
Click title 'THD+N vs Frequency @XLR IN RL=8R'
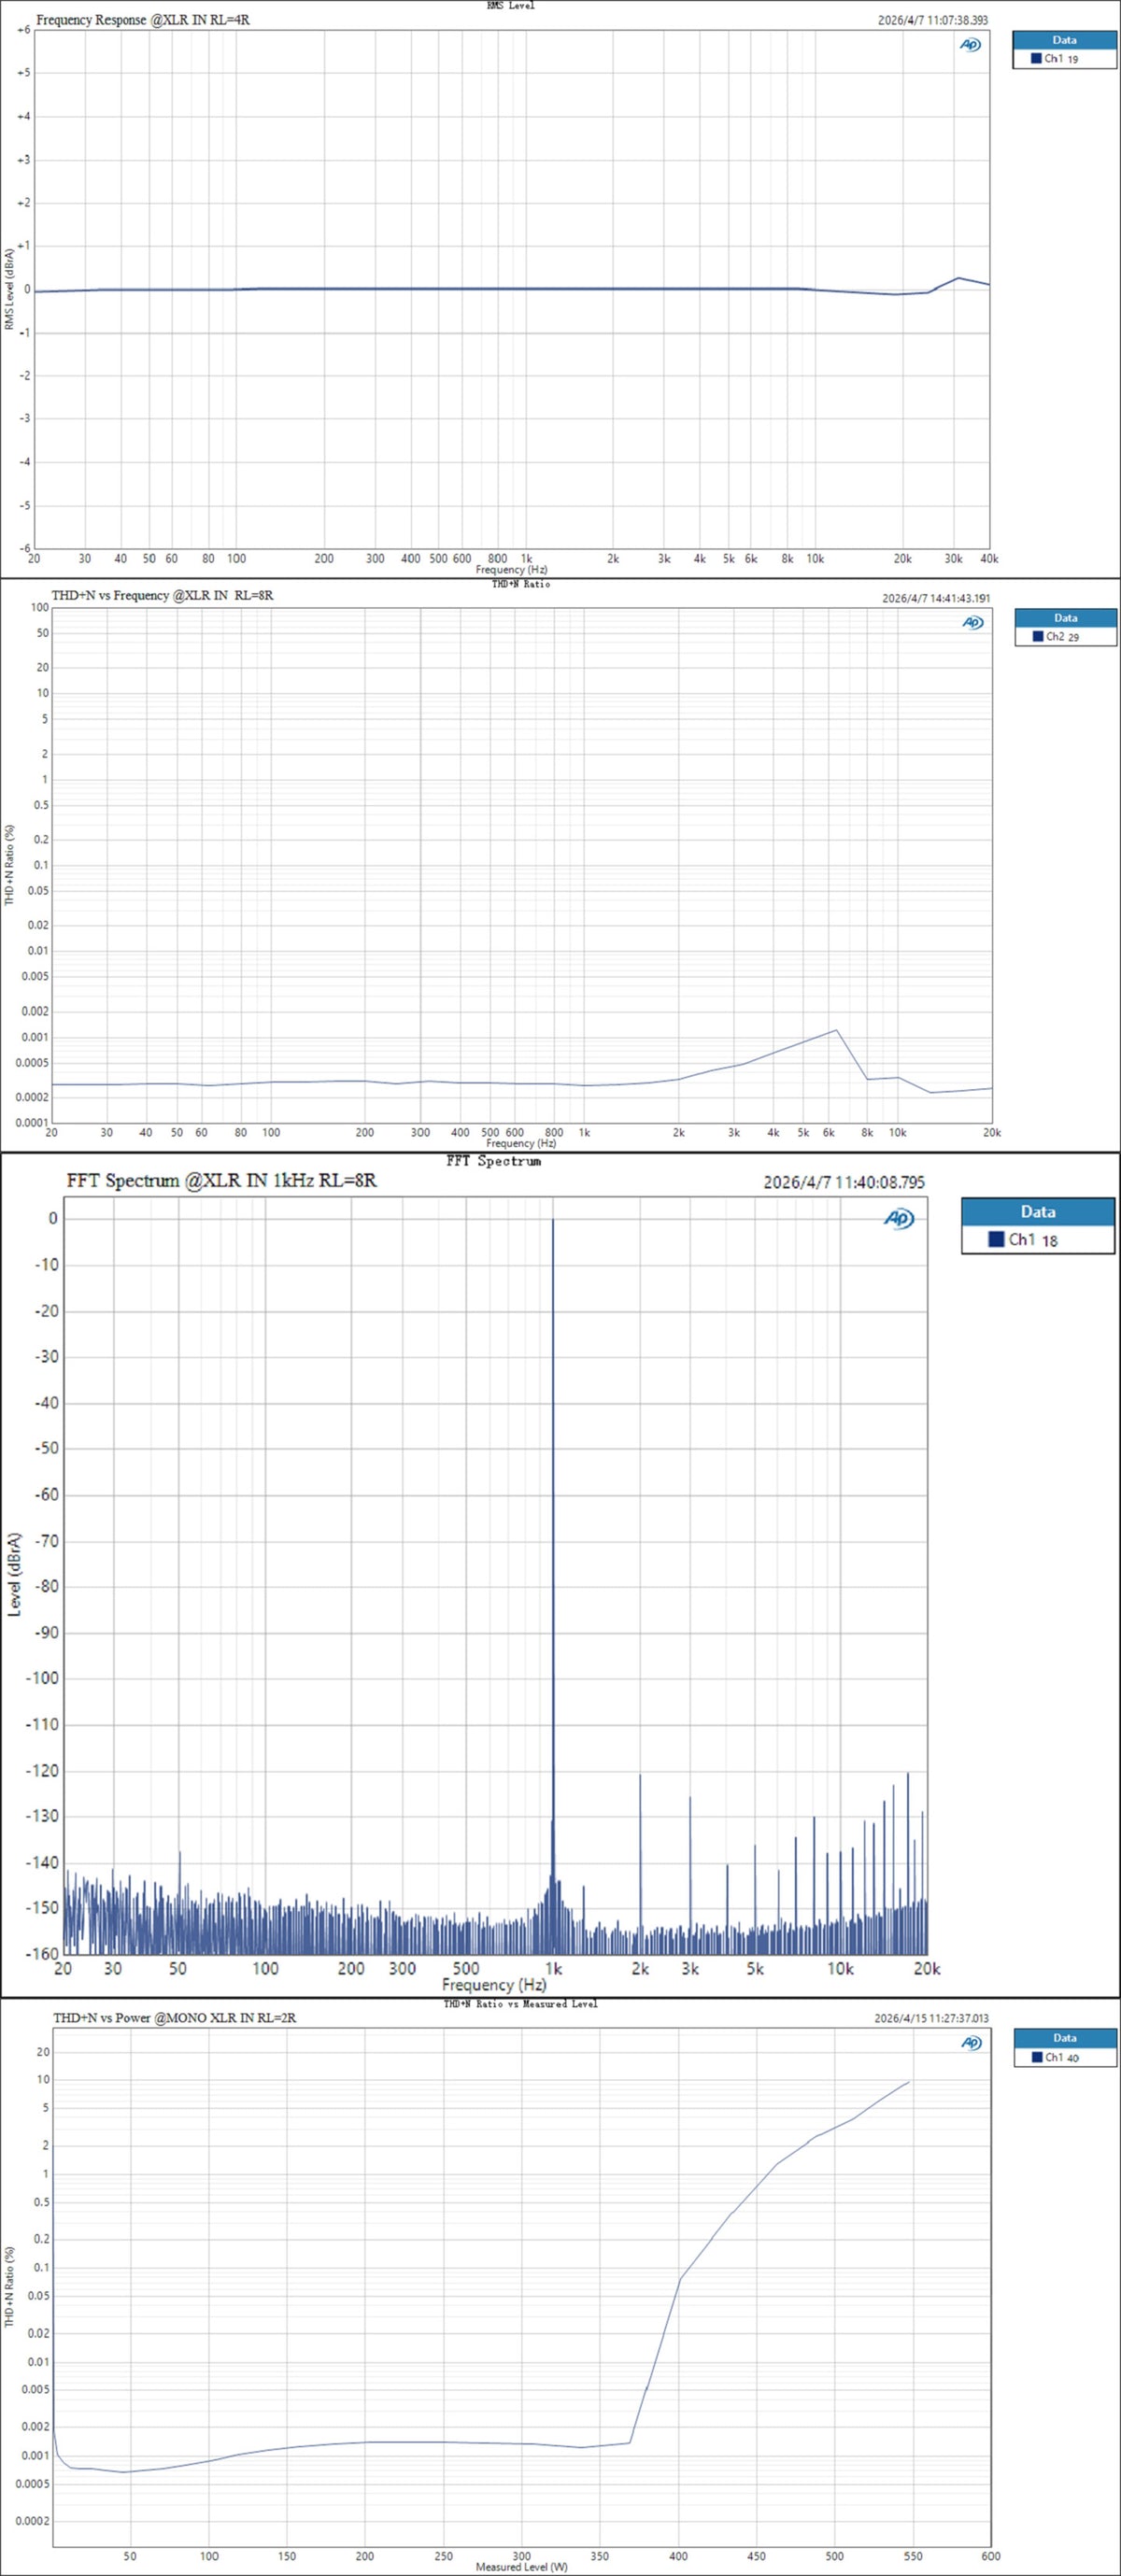pyautogui.click(x=163, y=595)
